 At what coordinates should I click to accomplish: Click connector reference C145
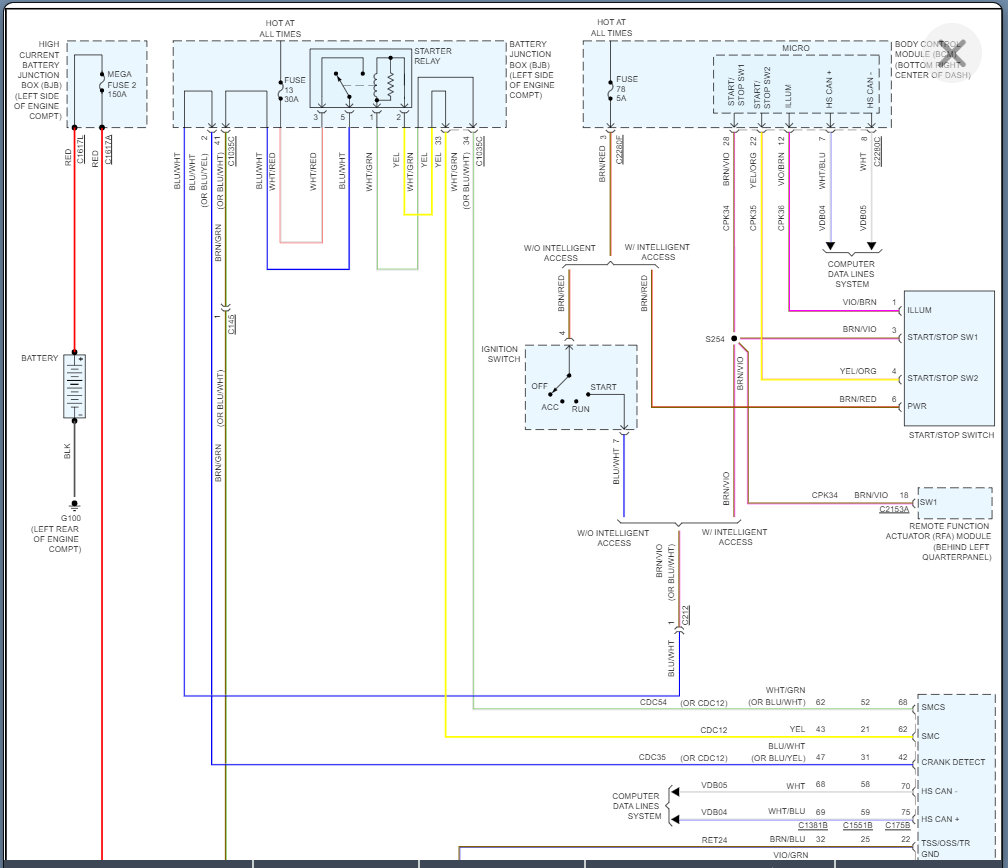pyautogui.click(x=231, y=324)
